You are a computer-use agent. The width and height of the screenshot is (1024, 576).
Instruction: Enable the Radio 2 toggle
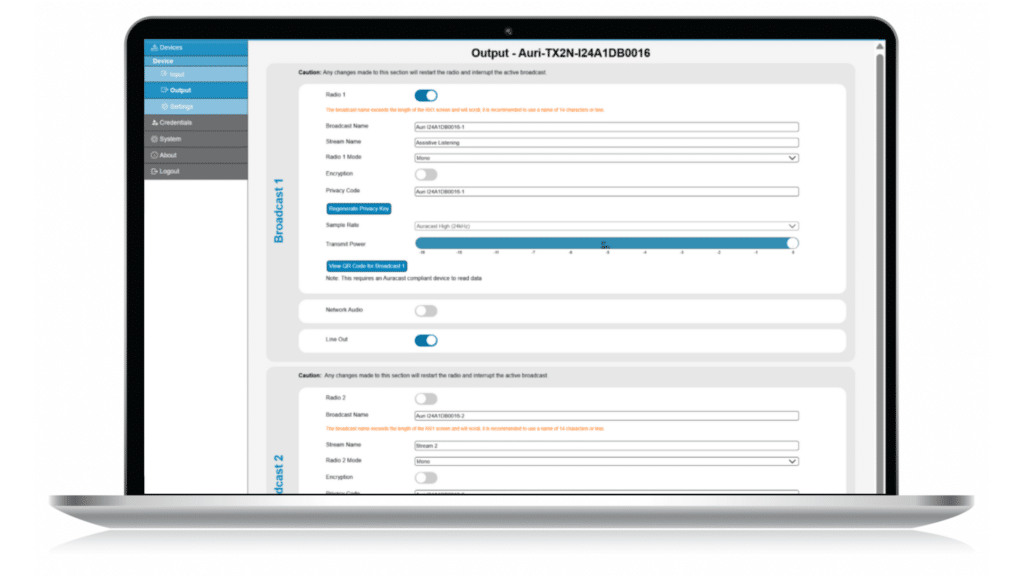pos(426,399)
